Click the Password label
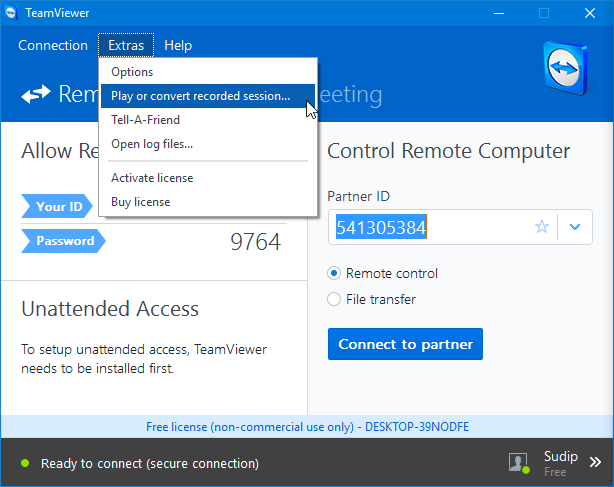The image size is (614, 487). pyautogui.click(x=63, y=241)
